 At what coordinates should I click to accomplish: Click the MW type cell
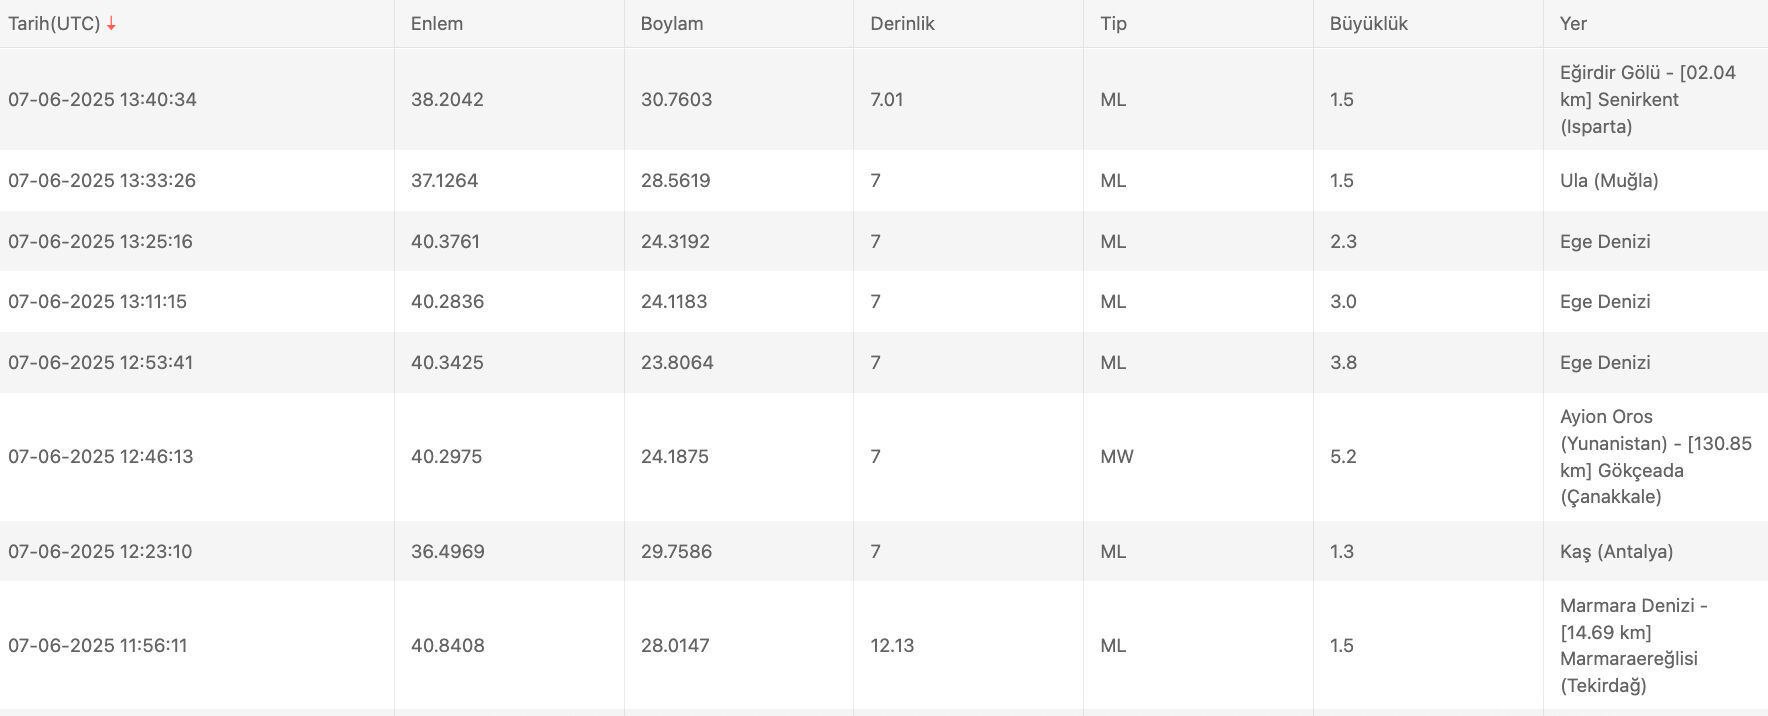pos(1117,457)
